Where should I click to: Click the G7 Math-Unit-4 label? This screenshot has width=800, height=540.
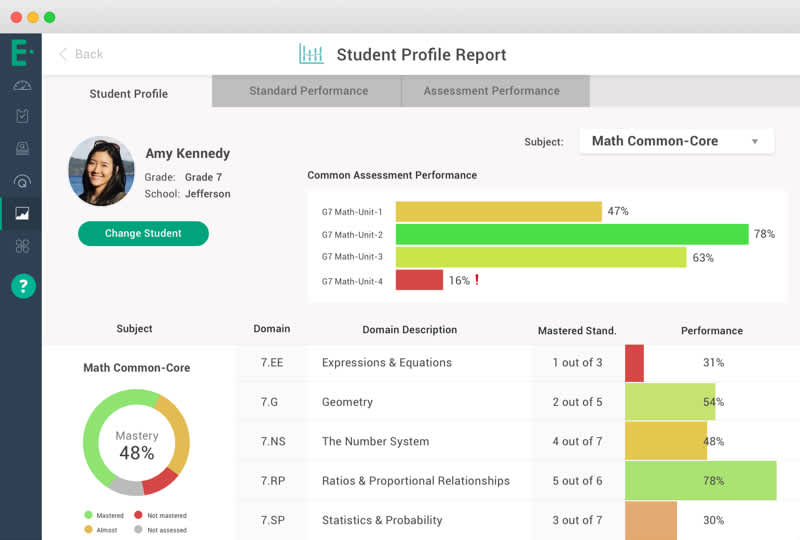pos(352,281)
